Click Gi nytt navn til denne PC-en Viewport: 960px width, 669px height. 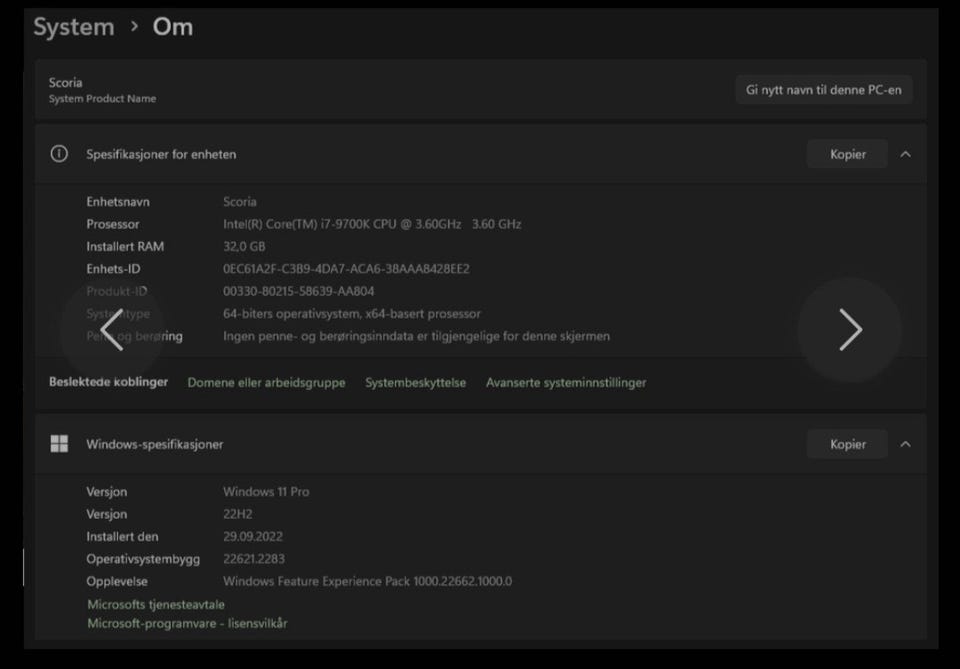pyautogui.click(x=823, y=90)
